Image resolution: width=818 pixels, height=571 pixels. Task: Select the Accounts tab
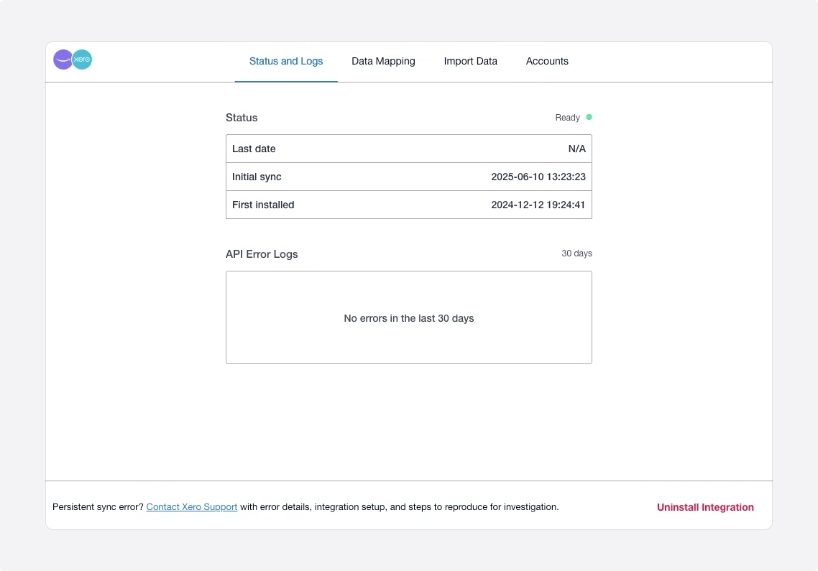point(547,61)
